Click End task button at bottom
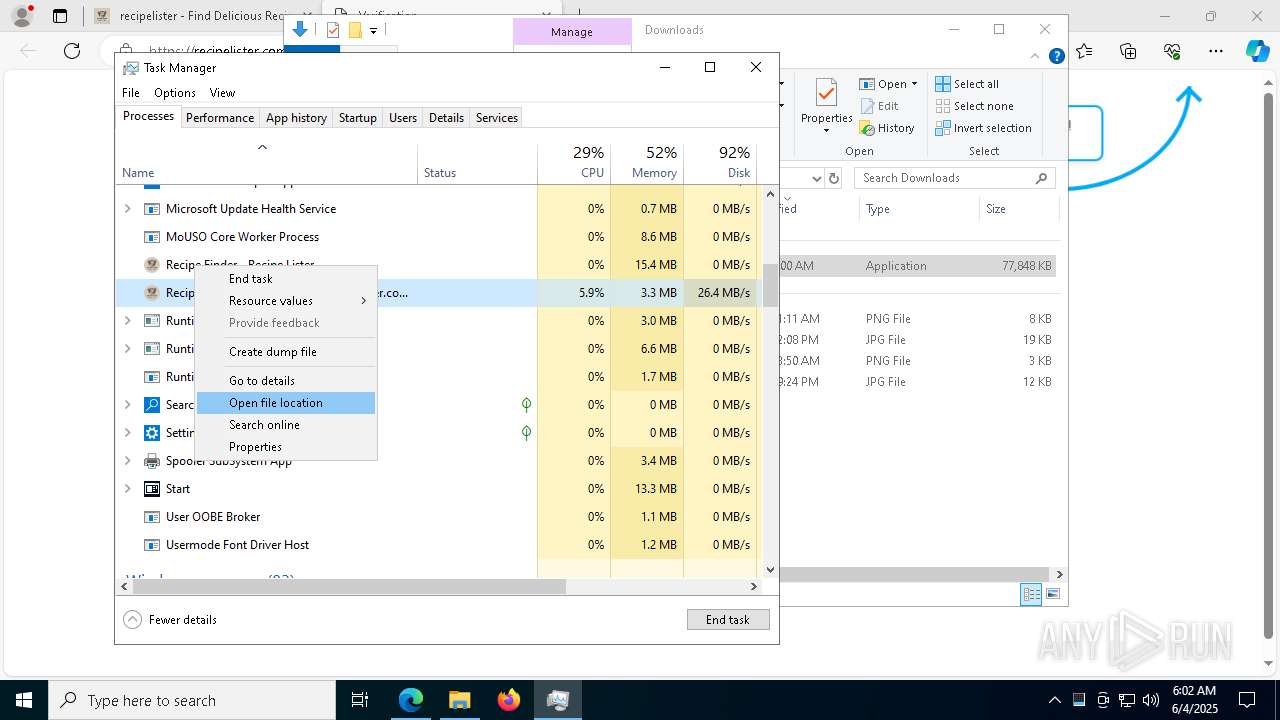This screenshot has width=1280, height=720. 728,619
